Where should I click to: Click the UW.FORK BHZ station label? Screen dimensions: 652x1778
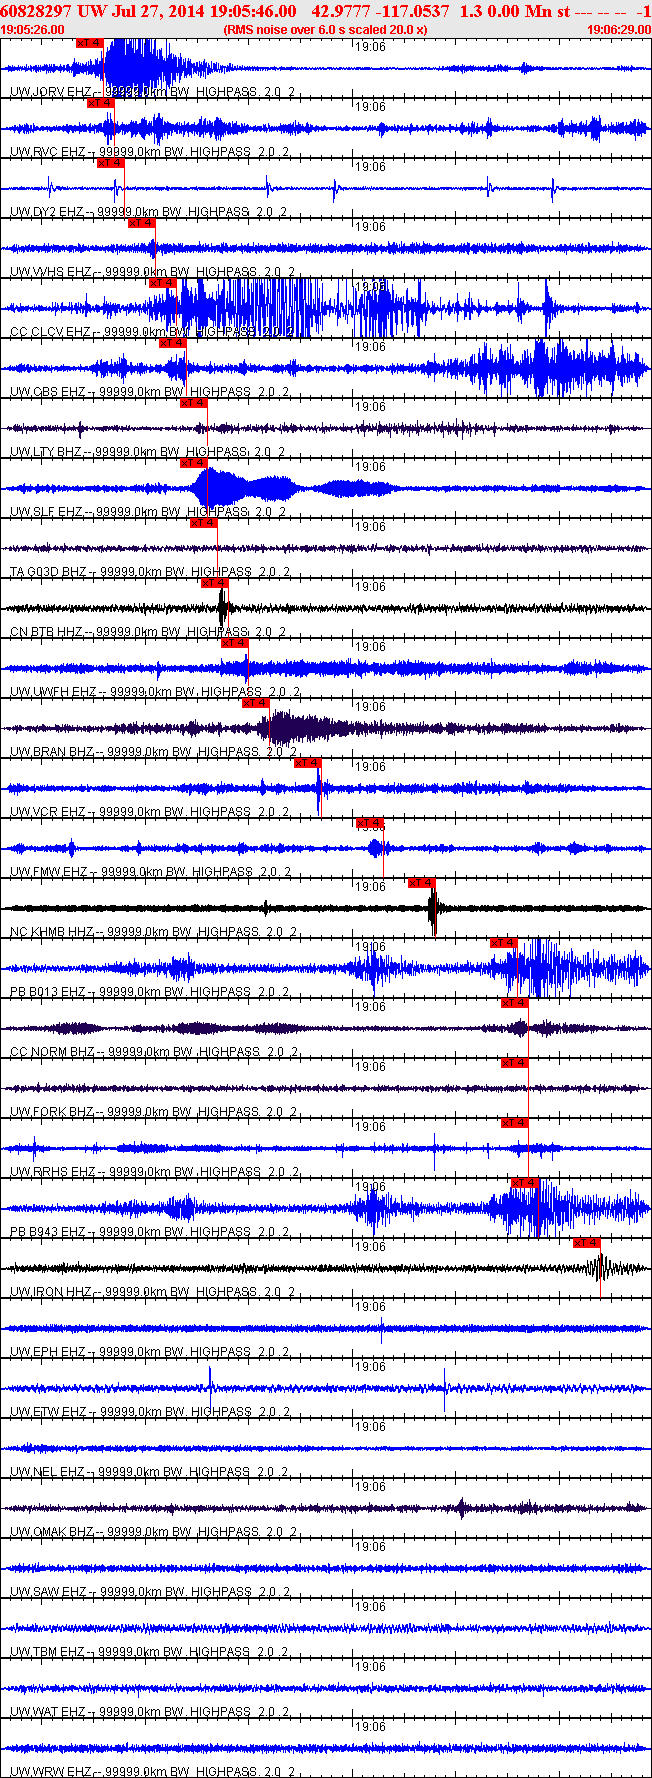point(52,1112)
